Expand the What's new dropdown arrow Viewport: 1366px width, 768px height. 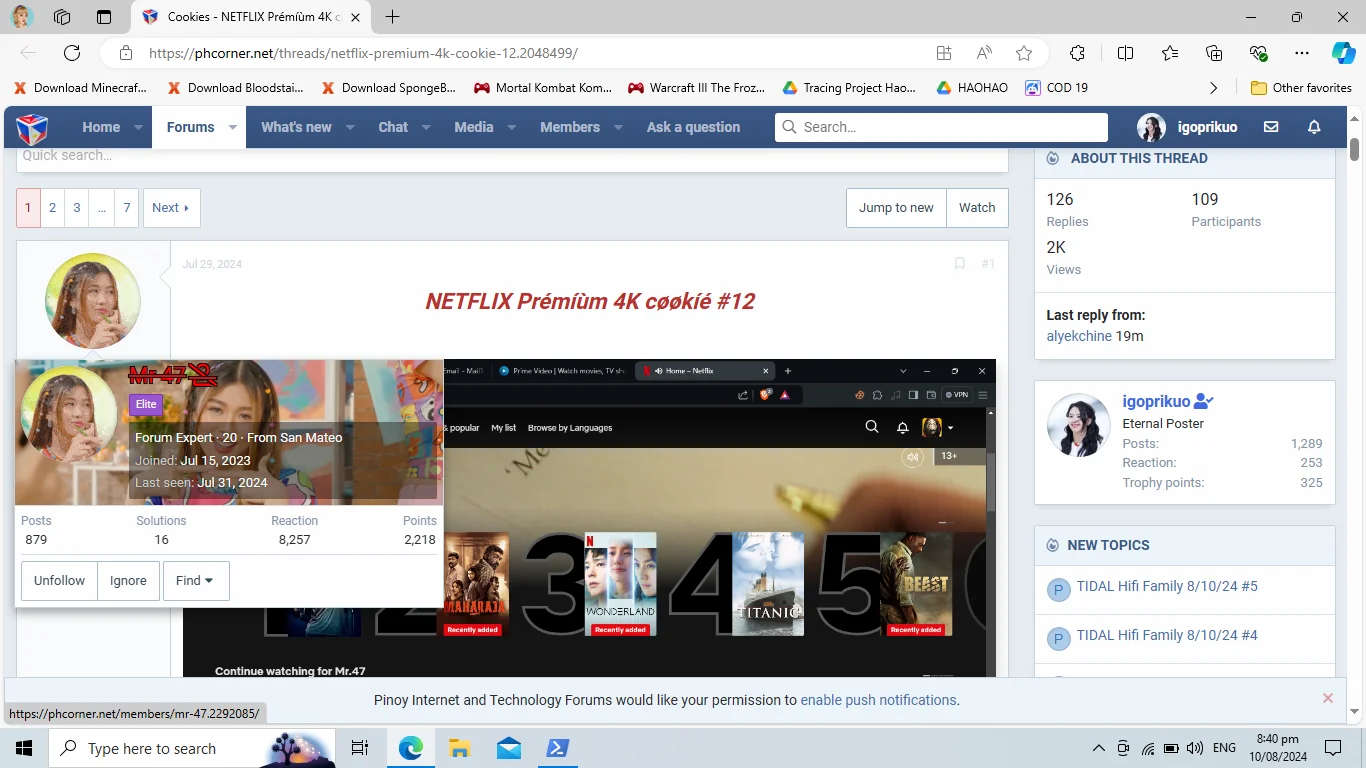[350, 127]
